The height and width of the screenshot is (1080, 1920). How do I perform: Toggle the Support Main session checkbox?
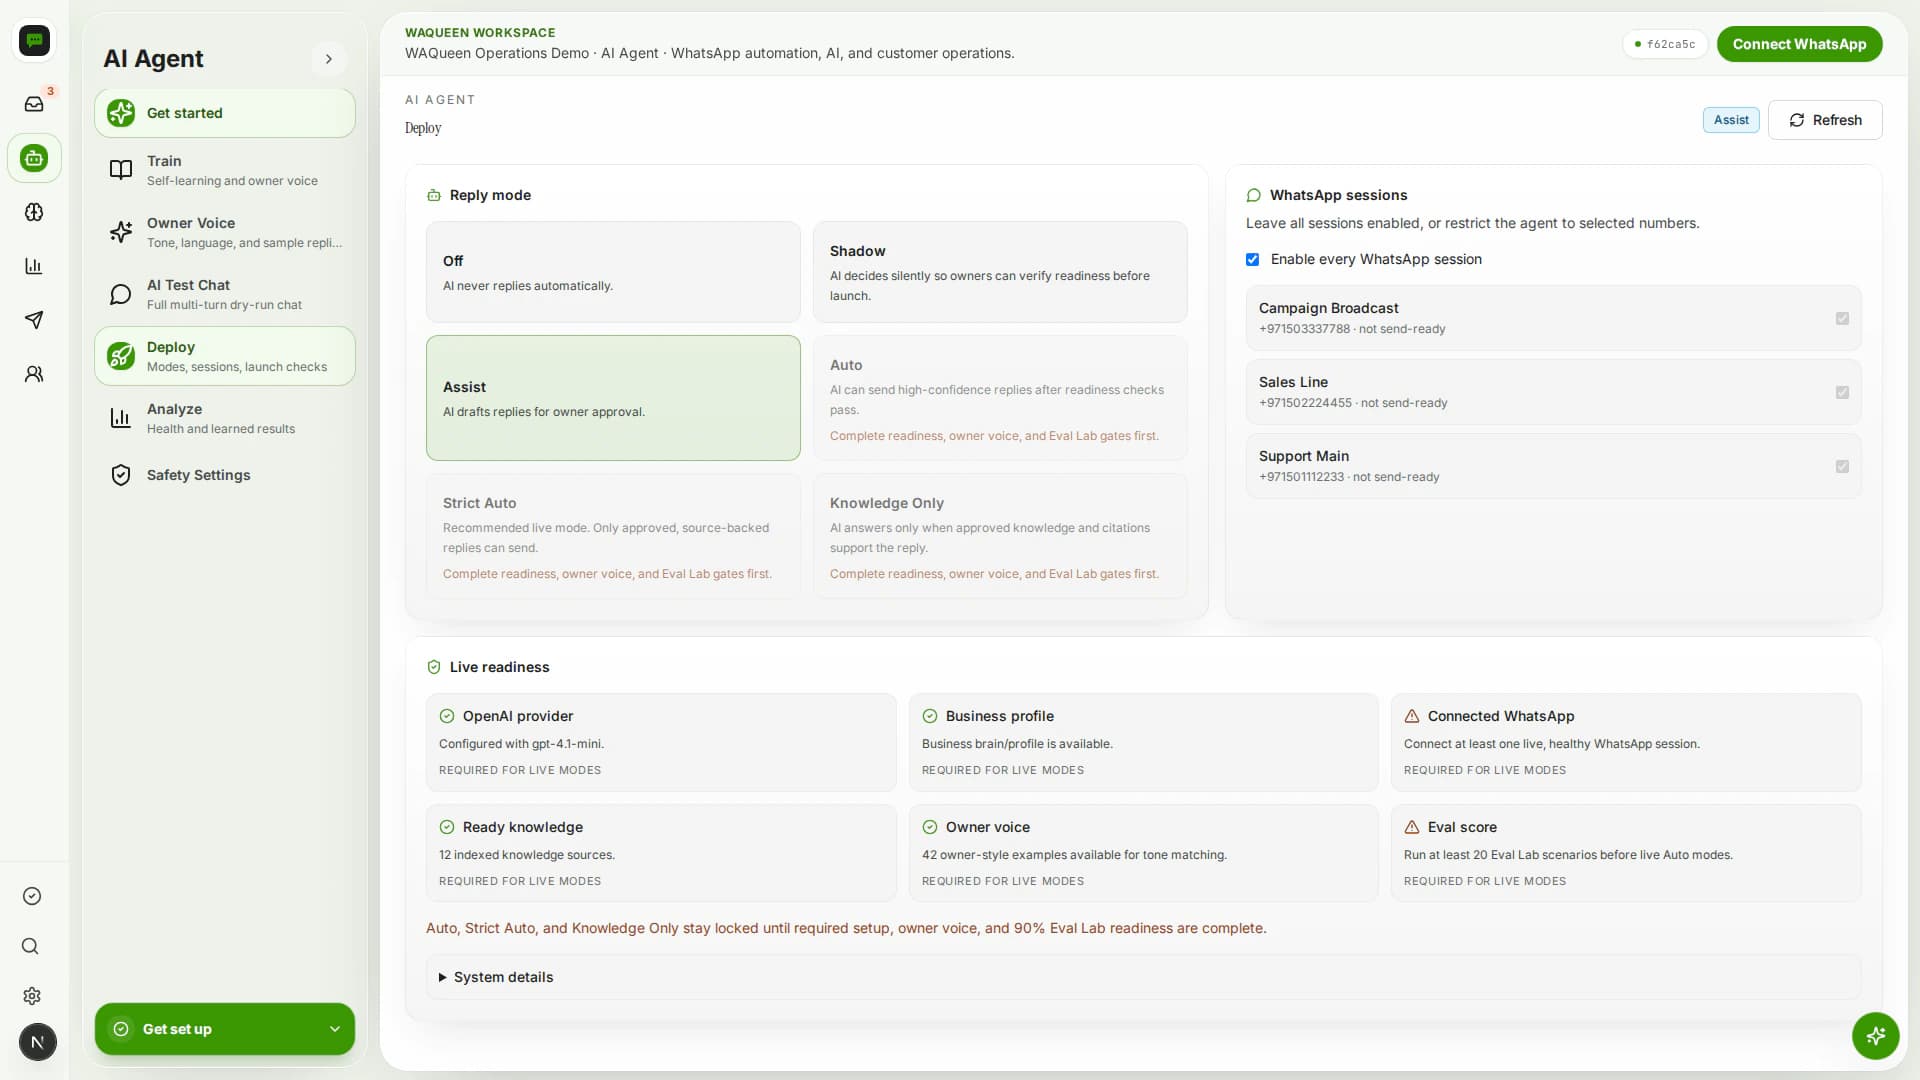click(x=1842, y=466)
